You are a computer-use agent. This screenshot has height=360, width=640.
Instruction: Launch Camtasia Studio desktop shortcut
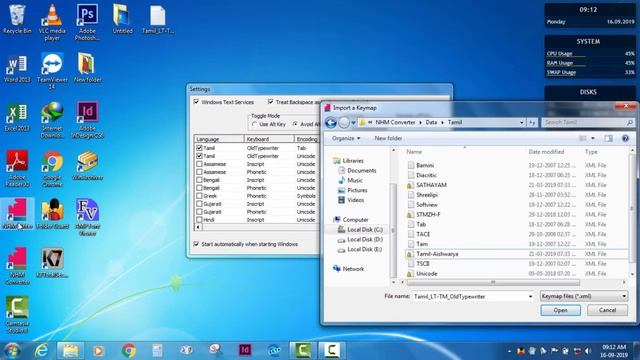coord(17,315)
